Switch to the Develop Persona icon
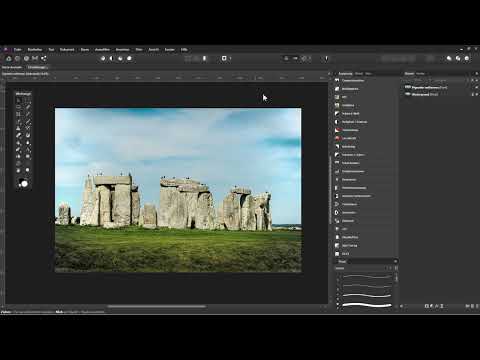 tap(26, 58)
